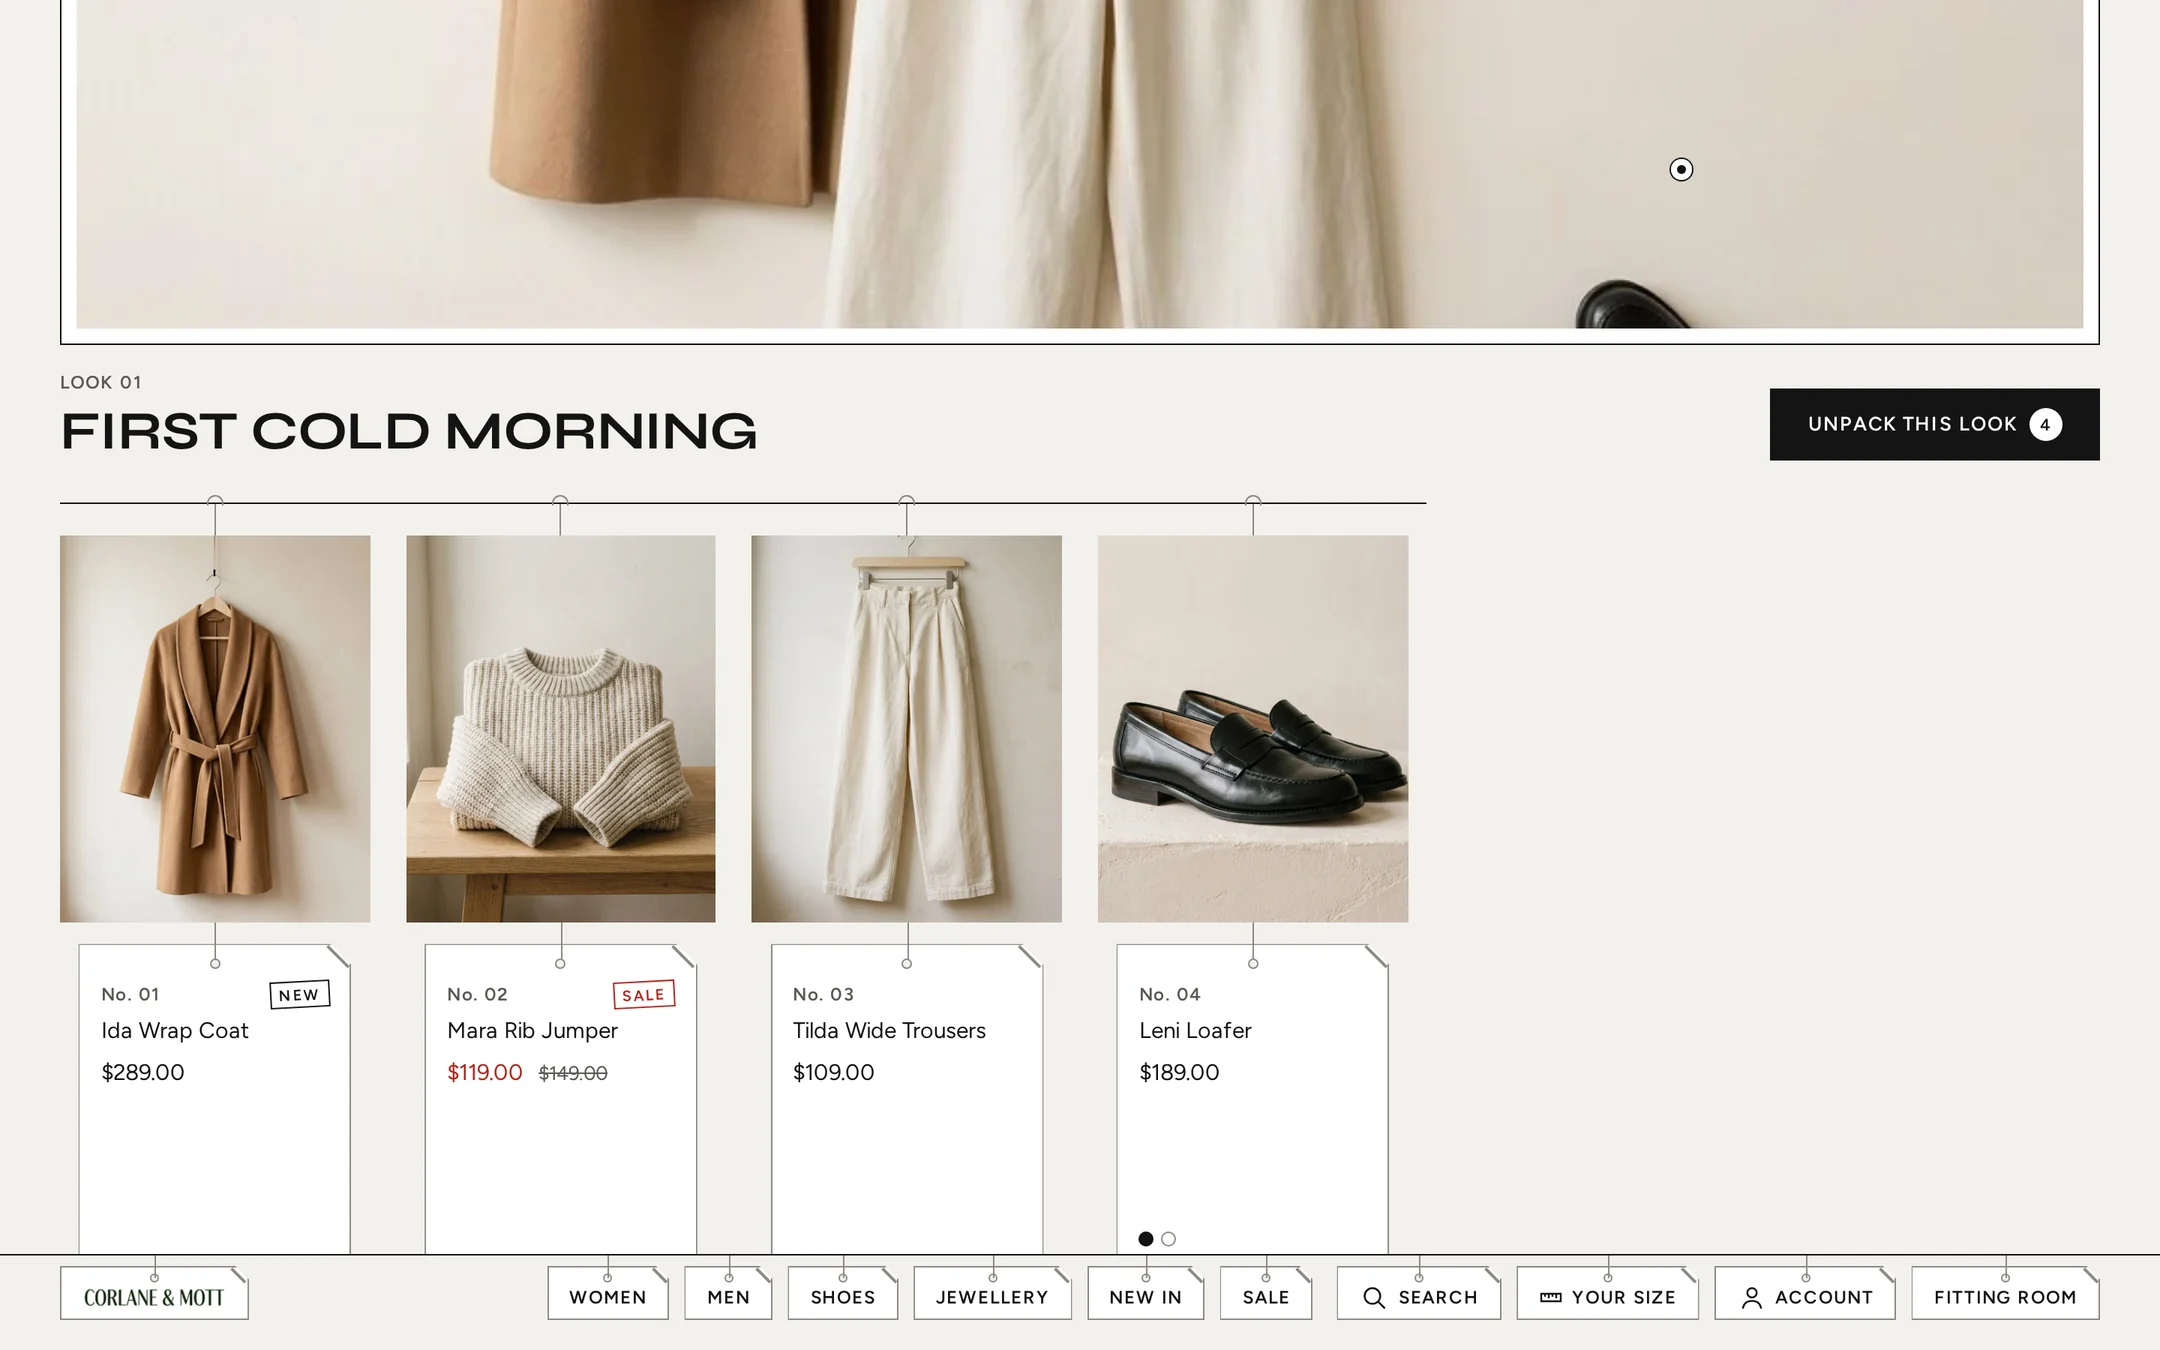This screenshot has width=2160, height=1350.
Task: Open the Jewellery category
Action: click(992, 1294)
